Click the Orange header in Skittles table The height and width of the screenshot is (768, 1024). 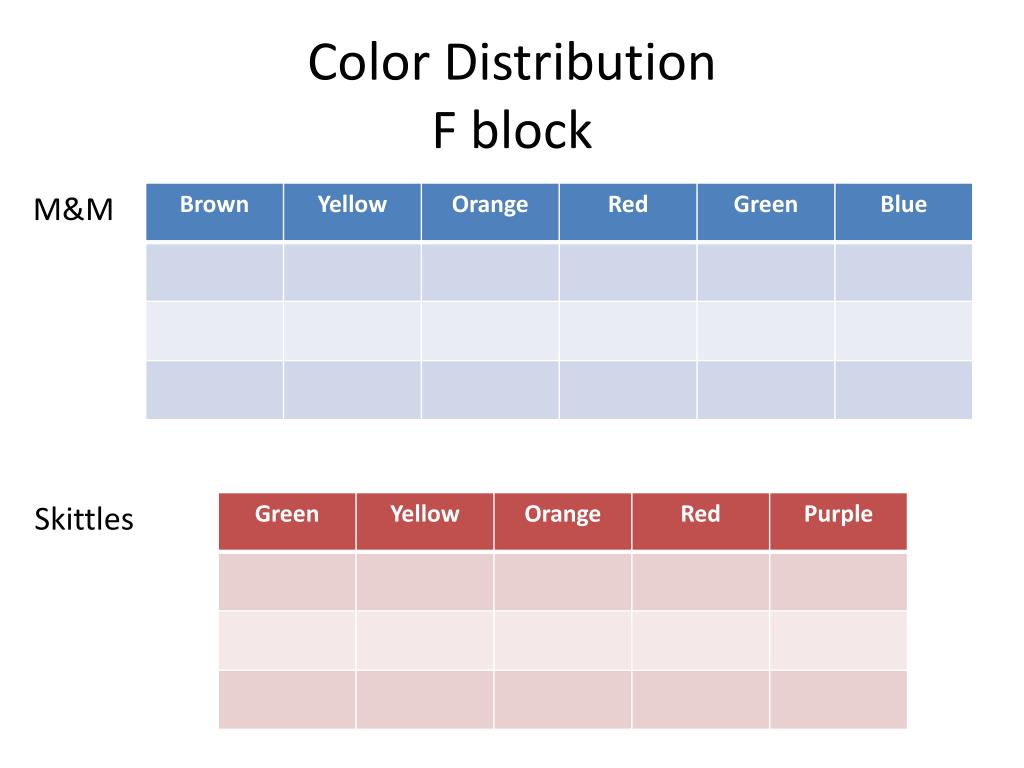coord(562,515)
